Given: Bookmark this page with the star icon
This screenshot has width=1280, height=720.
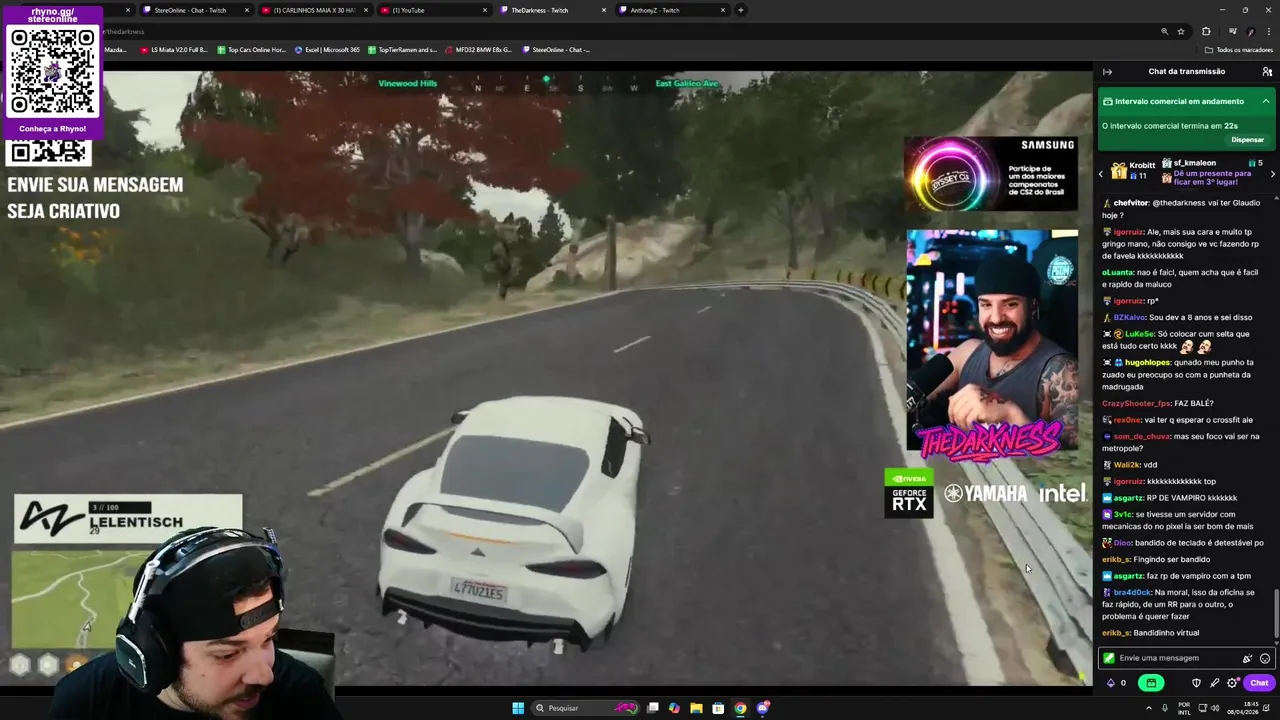Looking at the screenshot, I should click(1181, 31).
